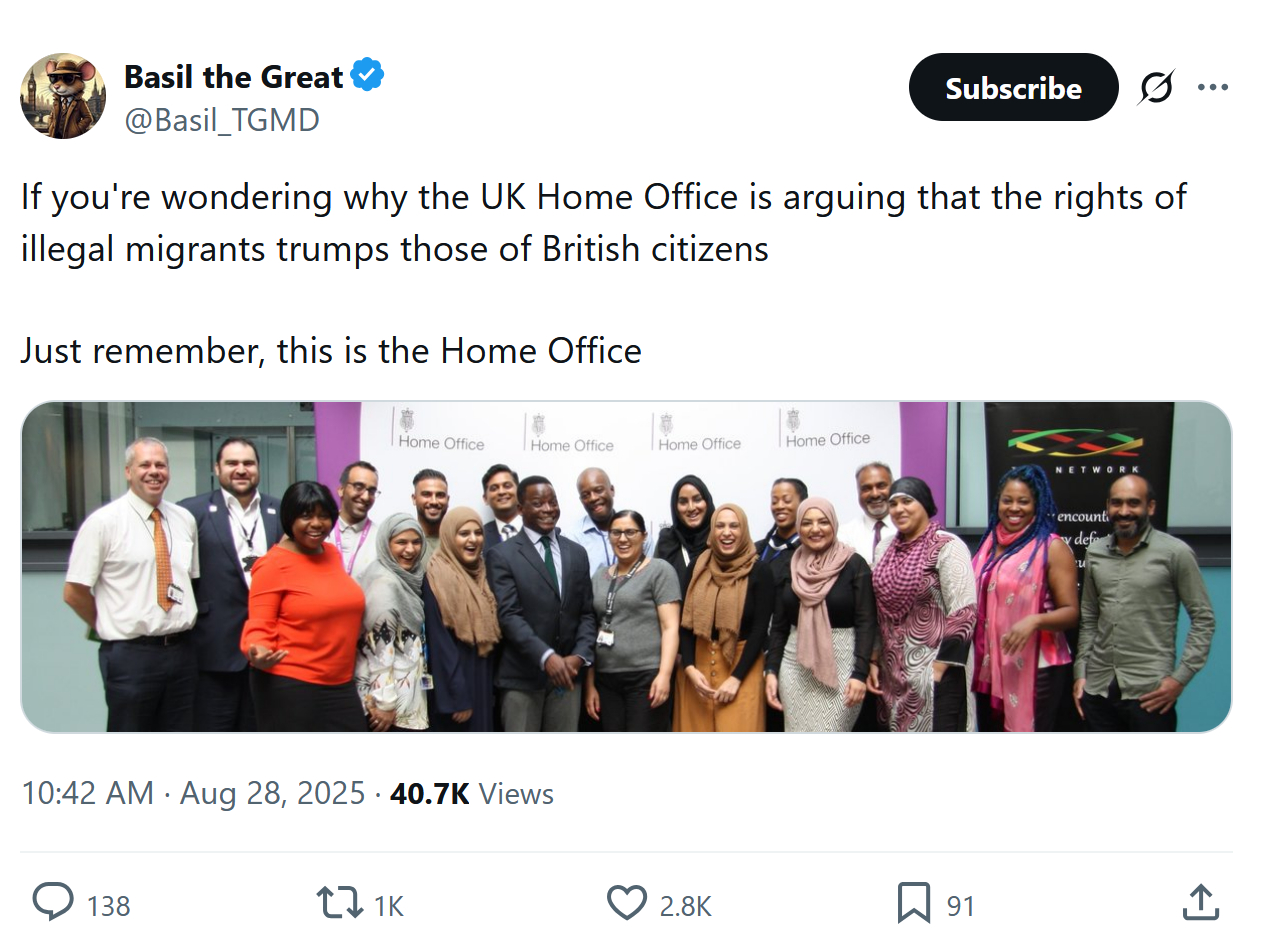Open the share post icon
The height and width of the screenshot is (945, 1261).
[x=1200, y=903]
